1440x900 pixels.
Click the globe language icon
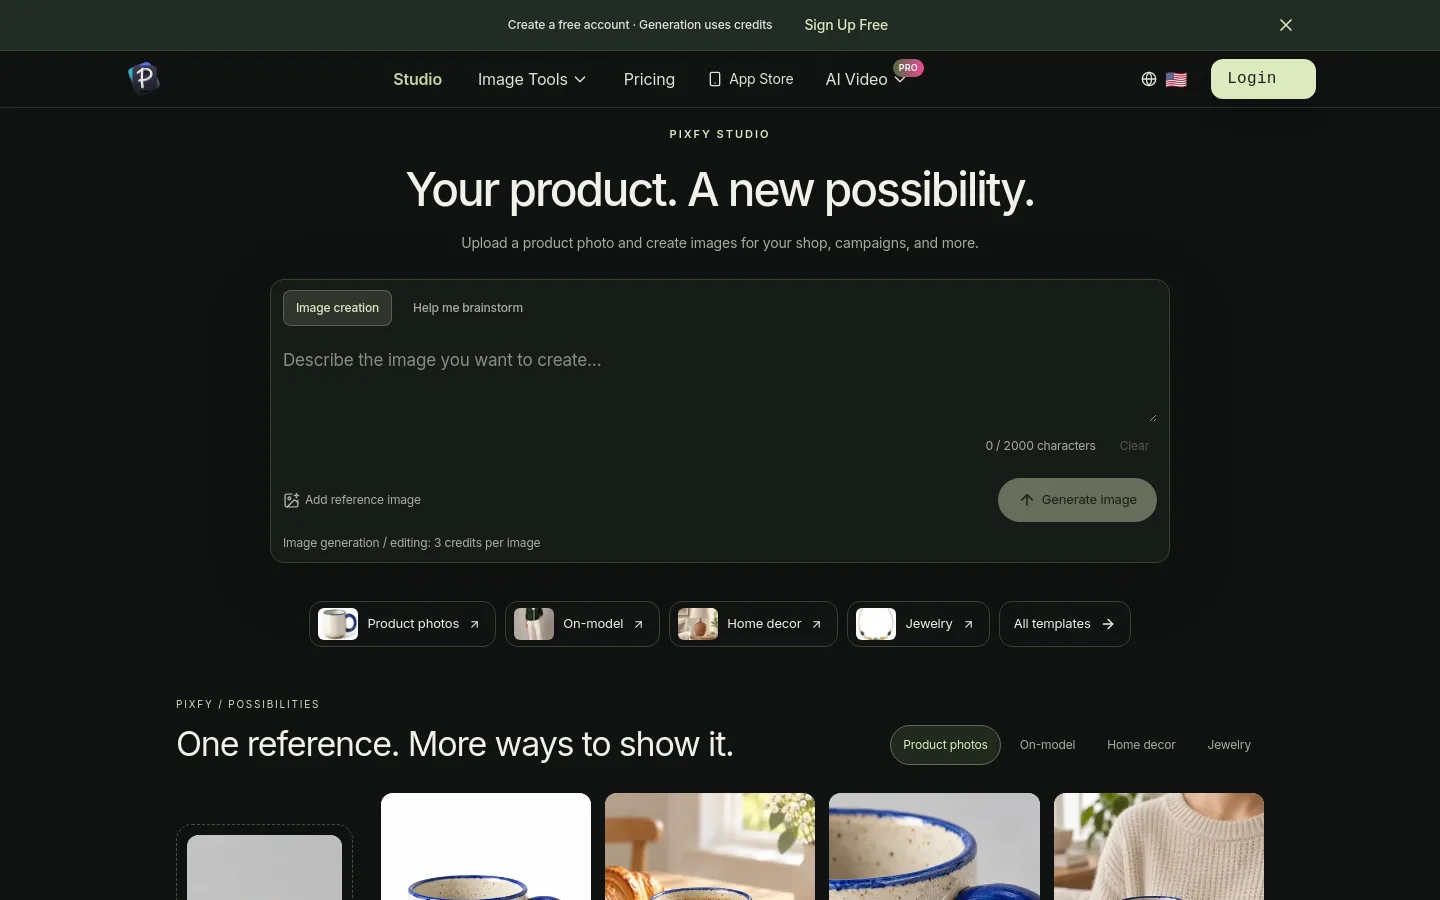point(1149,79)
